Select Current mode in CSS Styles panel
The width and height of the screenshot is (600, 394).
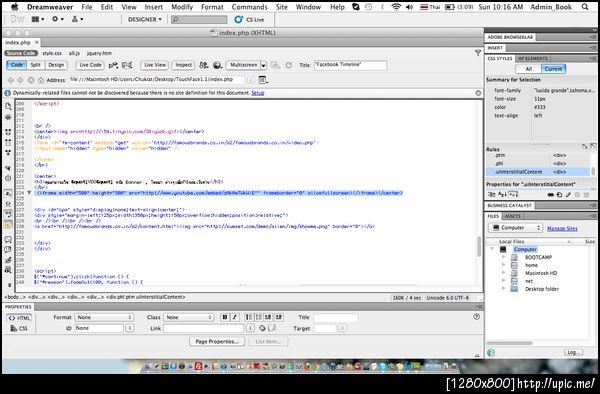553,69
